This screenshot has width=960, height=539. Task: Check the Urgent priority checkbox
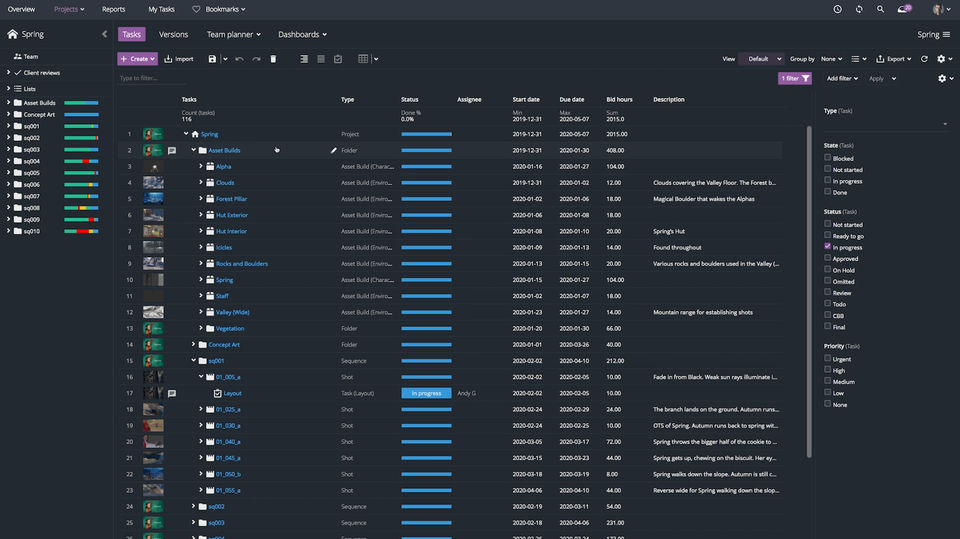point(827,359)
